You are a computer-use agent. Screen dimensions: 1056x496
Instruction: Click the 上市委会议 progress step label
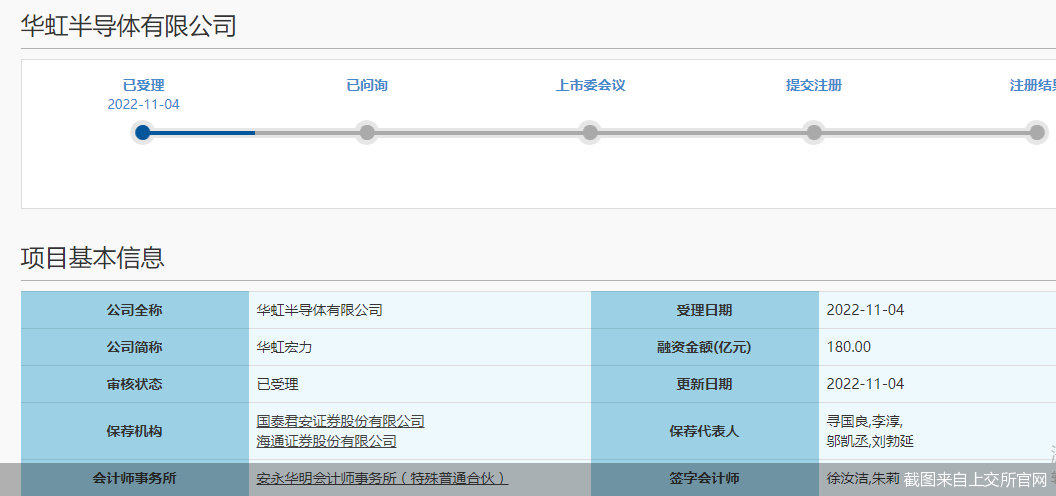click(x=591, y=86)
